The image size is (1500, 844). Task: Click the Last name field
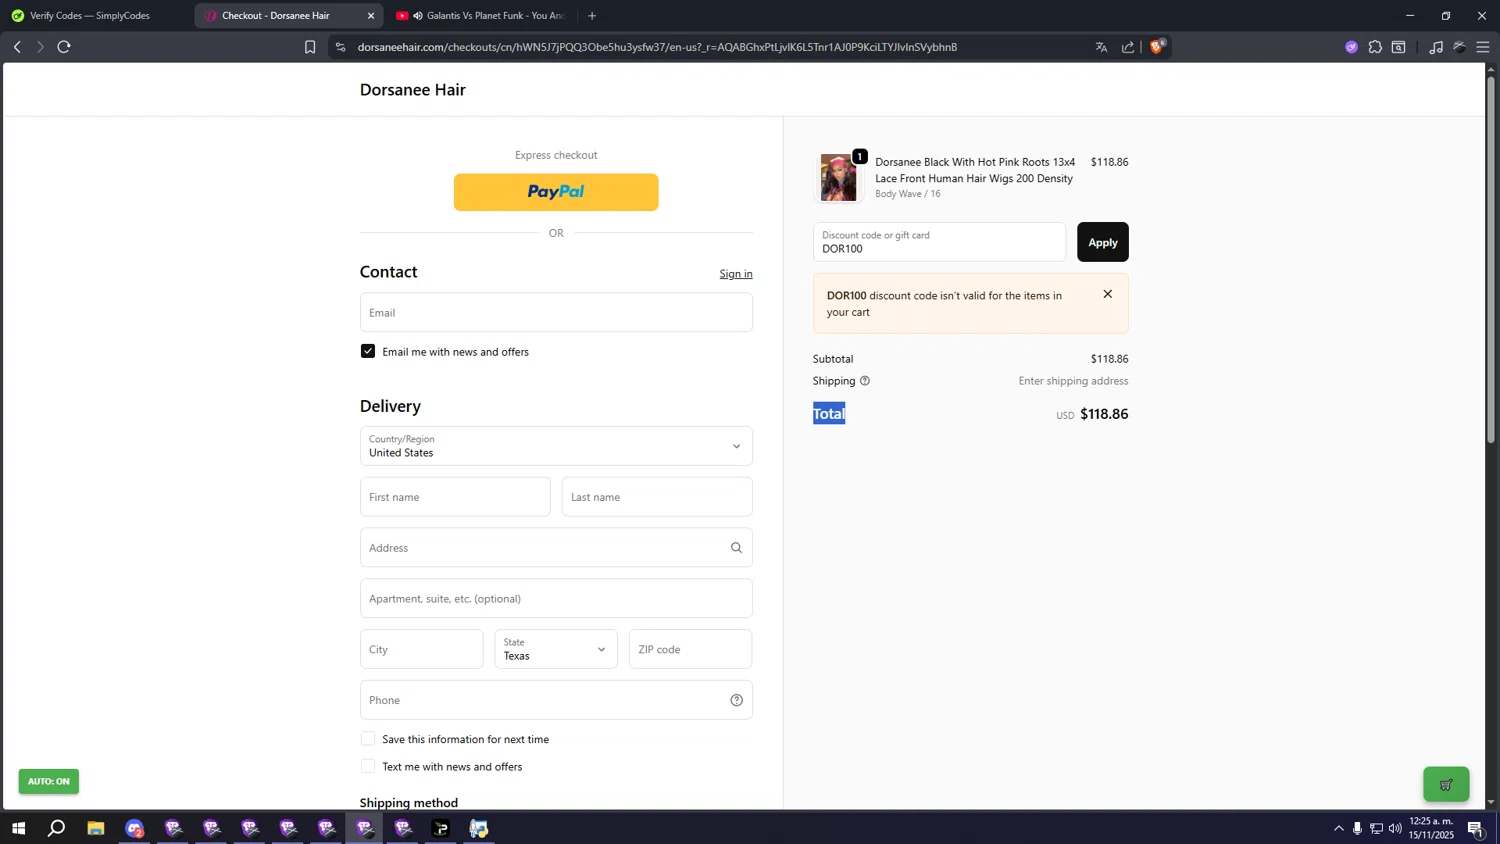657,497
